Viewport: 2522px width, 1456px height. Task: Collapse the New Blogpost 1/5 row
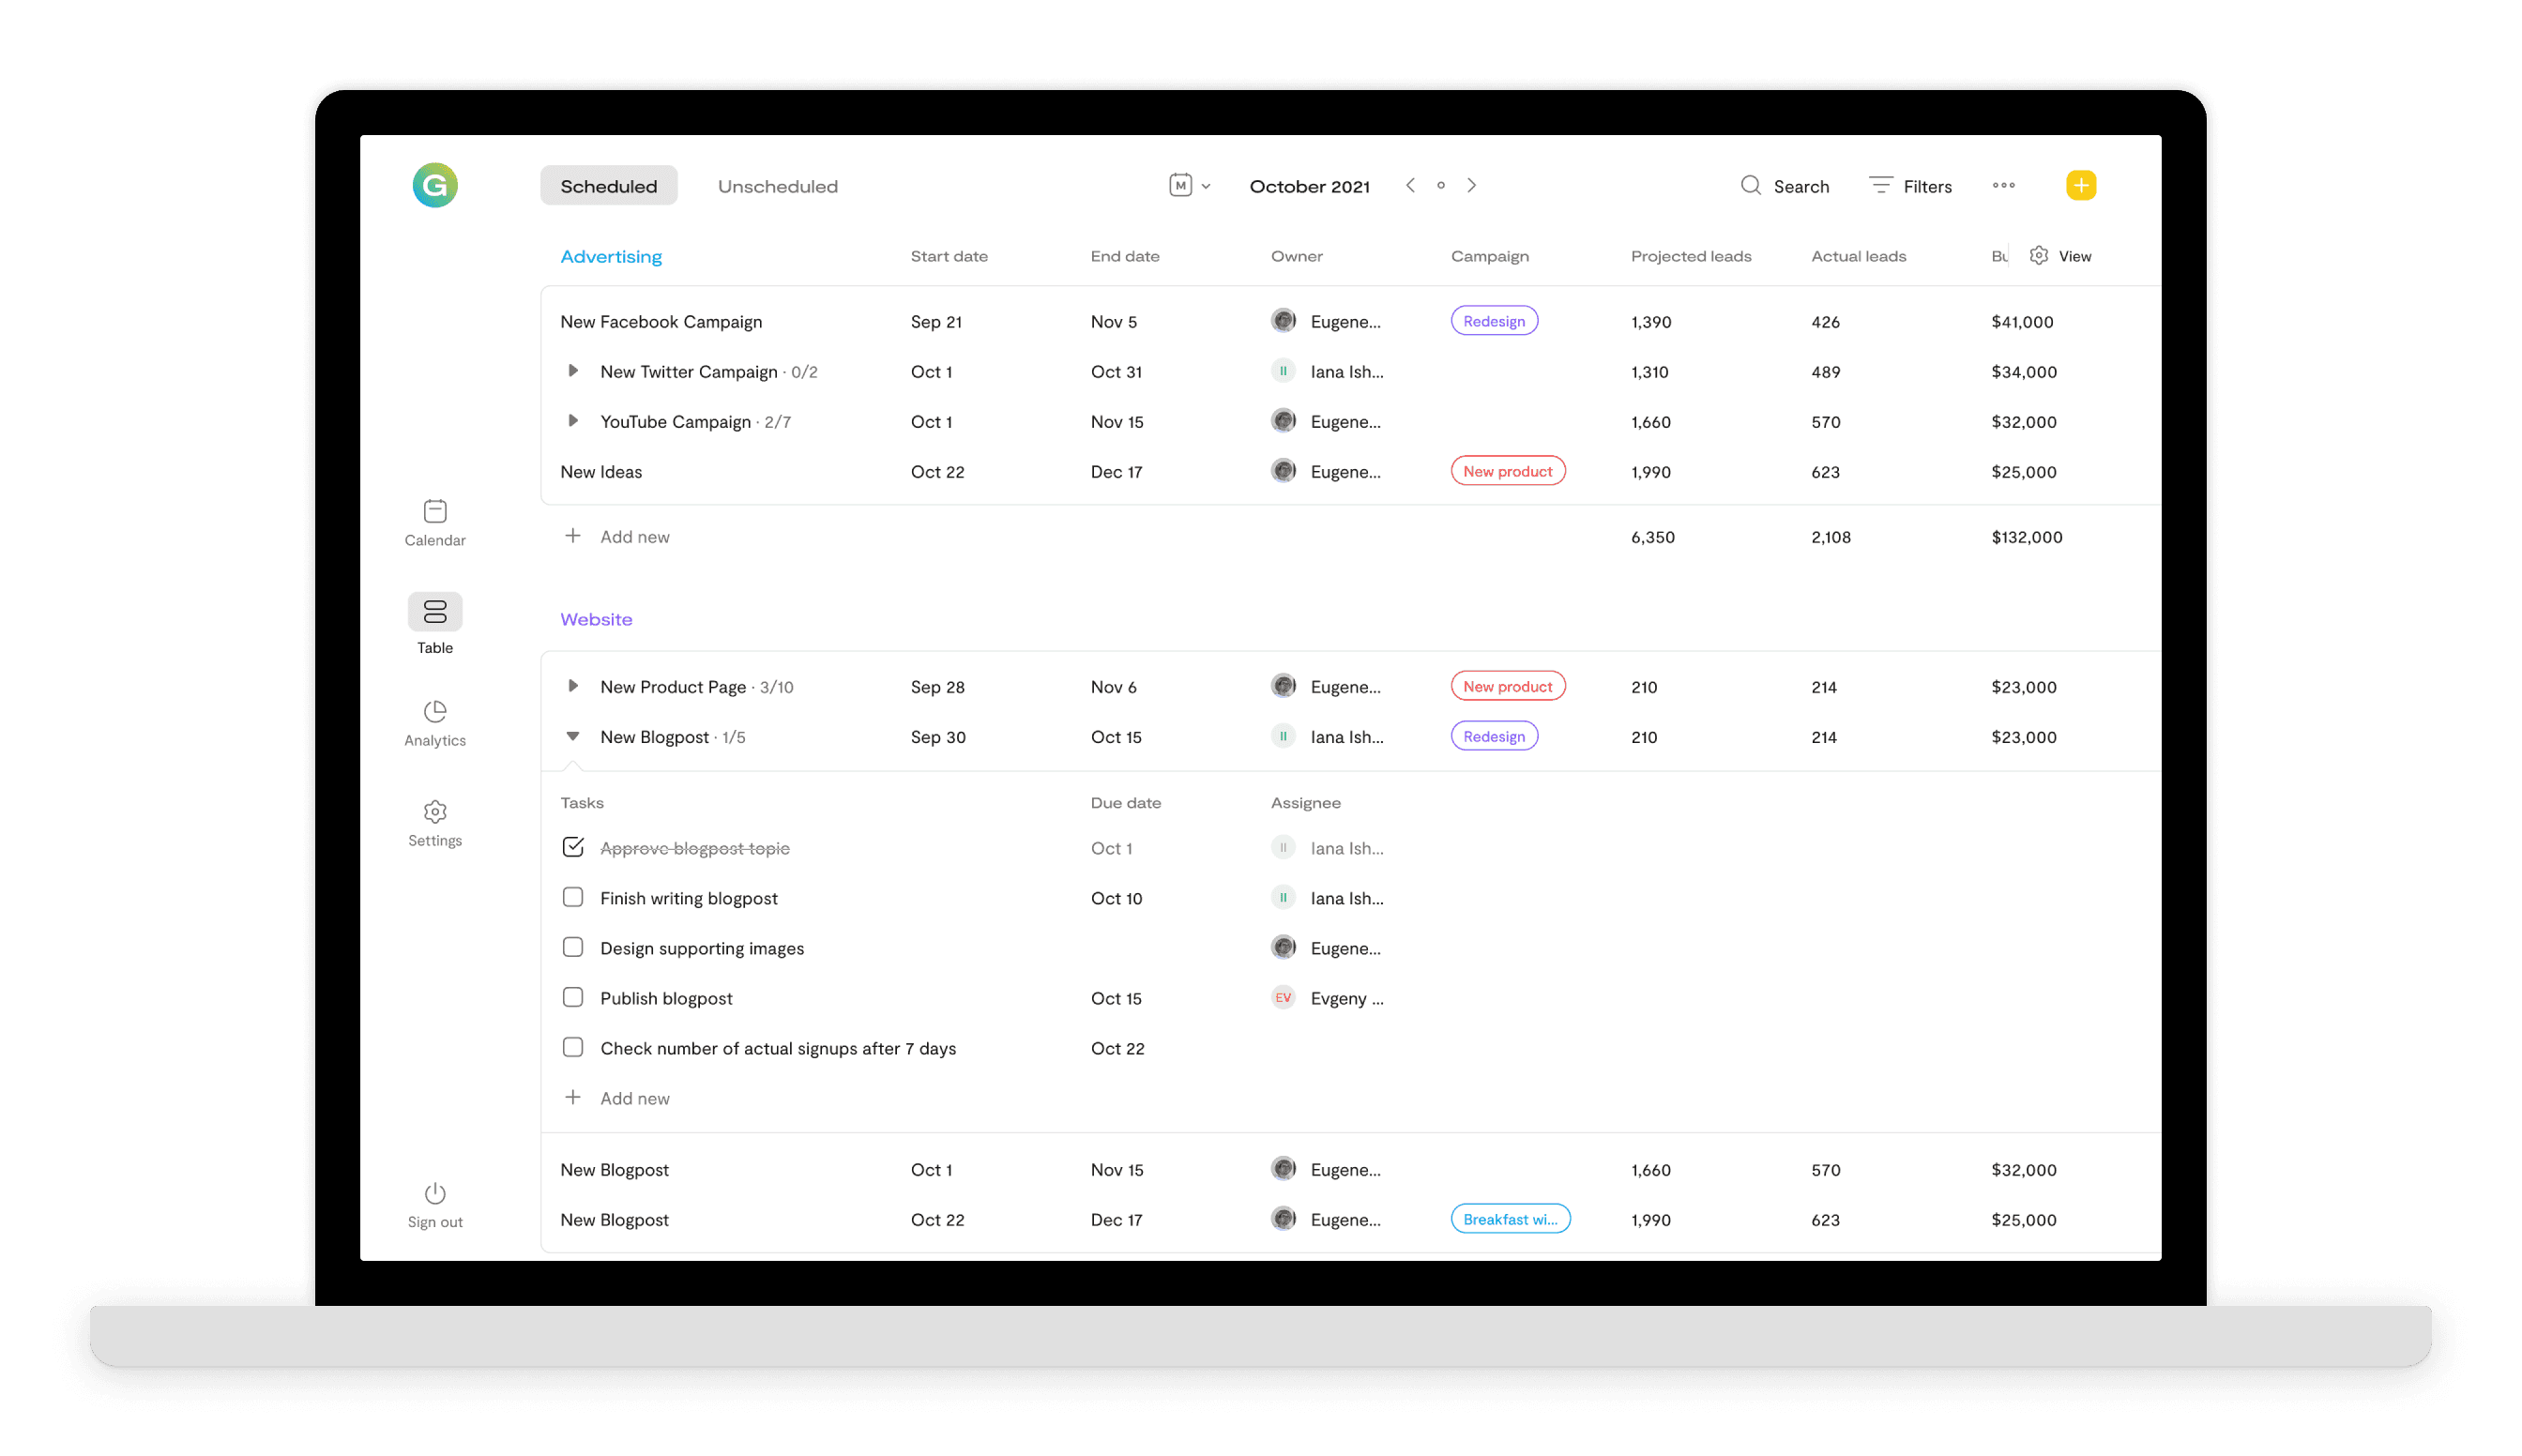coord(573,736)
